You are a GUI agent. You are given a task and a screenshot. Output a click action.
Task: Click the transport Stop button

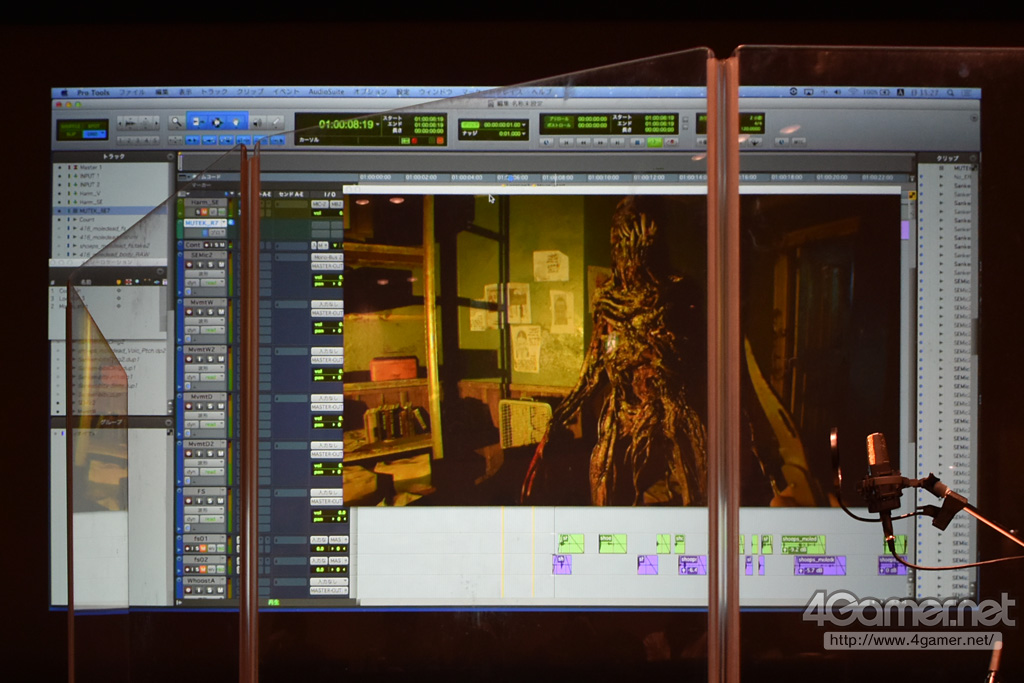click(637, 142)
